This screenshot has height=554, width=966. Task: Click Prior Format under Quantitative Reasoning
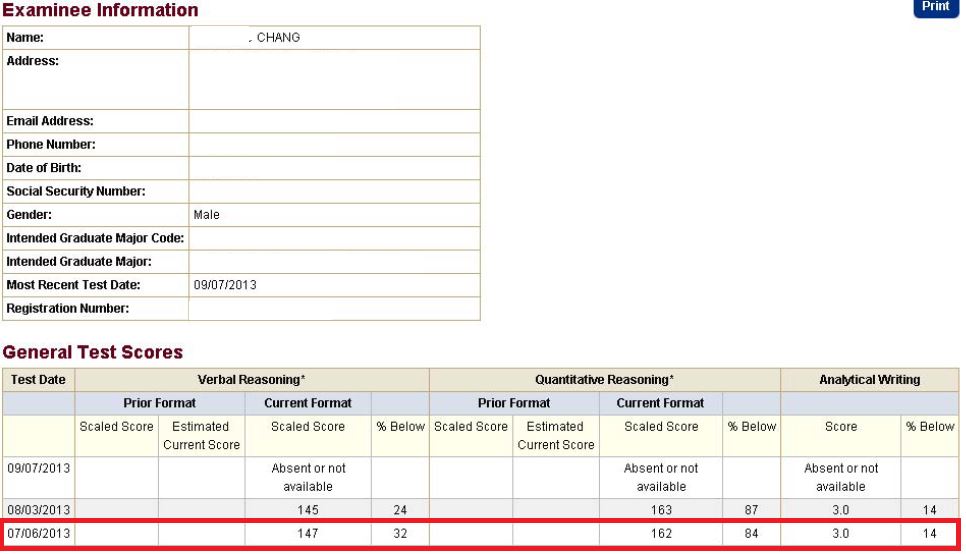click(x=514, y=404)
